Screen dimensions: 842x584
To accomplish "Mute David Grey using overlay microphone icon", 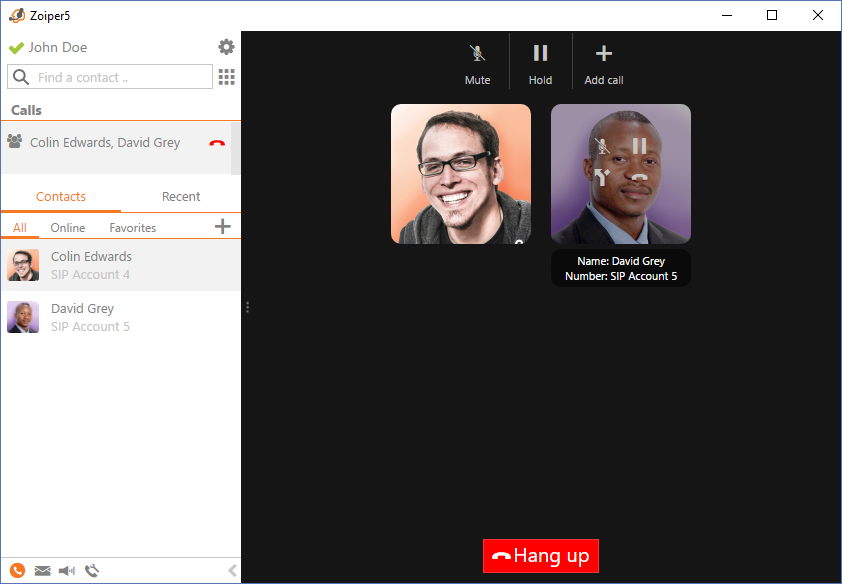I will 602,146.
